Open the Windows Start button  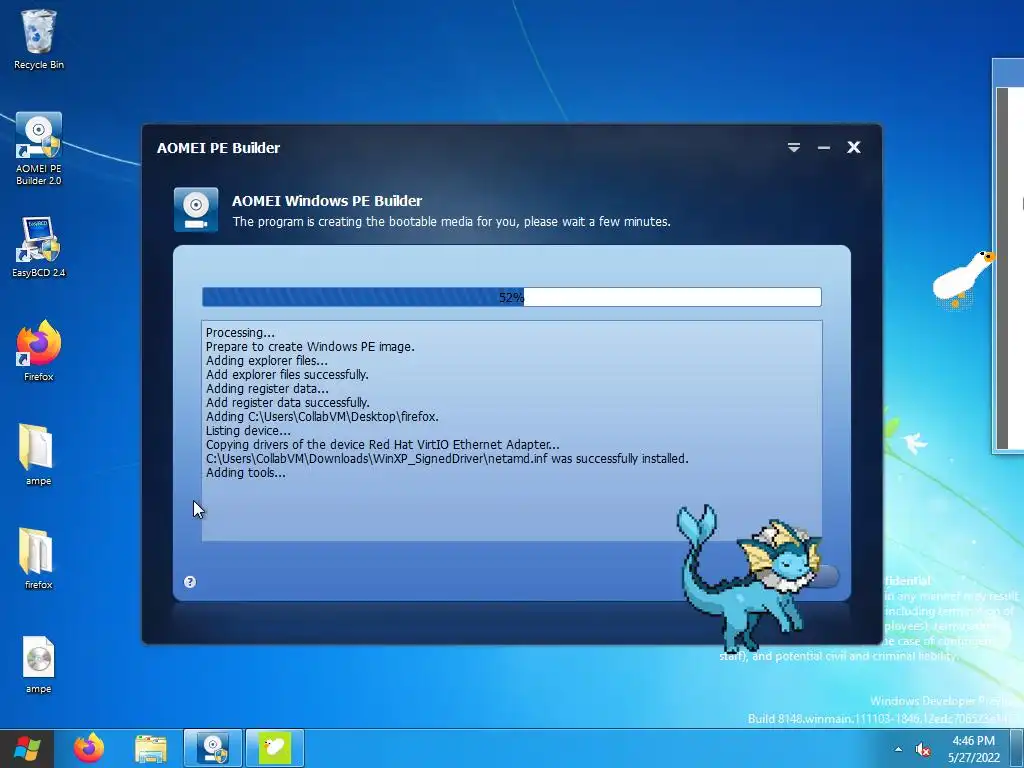click(27, 748)
